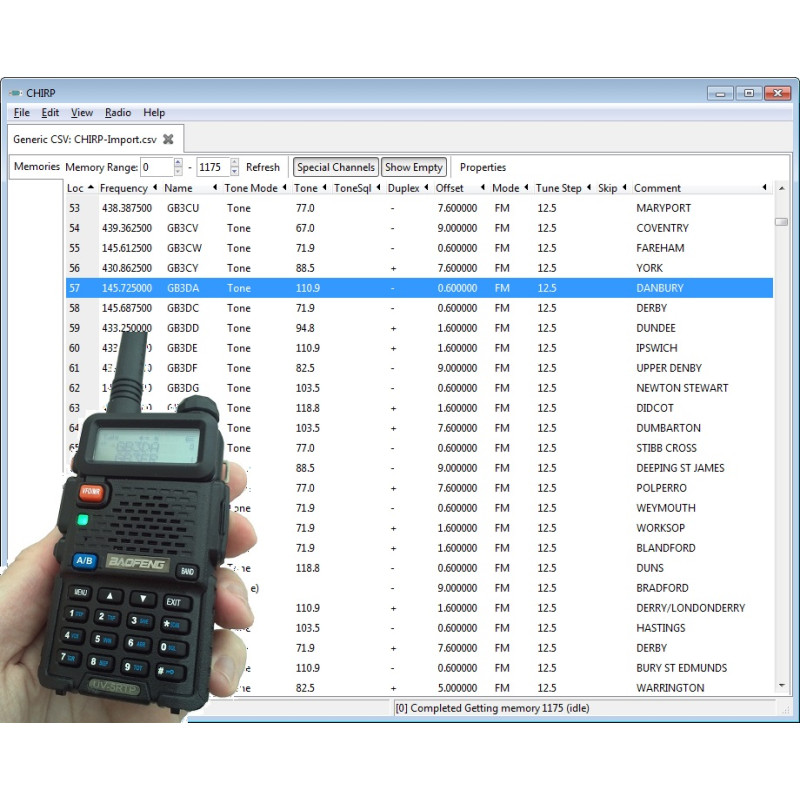Open the Radio menu

click(118, 113)
